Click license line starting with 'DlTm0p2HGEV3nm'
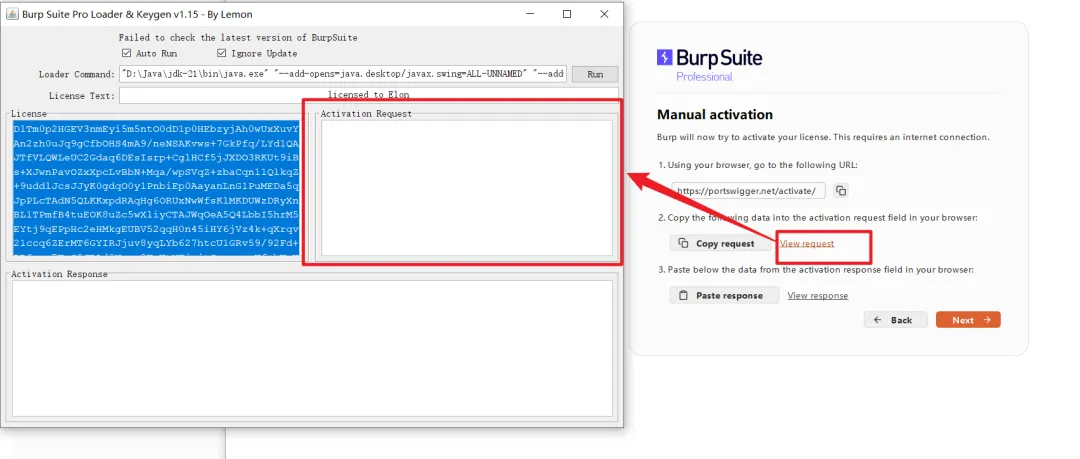Screen dimensions: 1080x459 pyautogui.click(x=156, y=128)
